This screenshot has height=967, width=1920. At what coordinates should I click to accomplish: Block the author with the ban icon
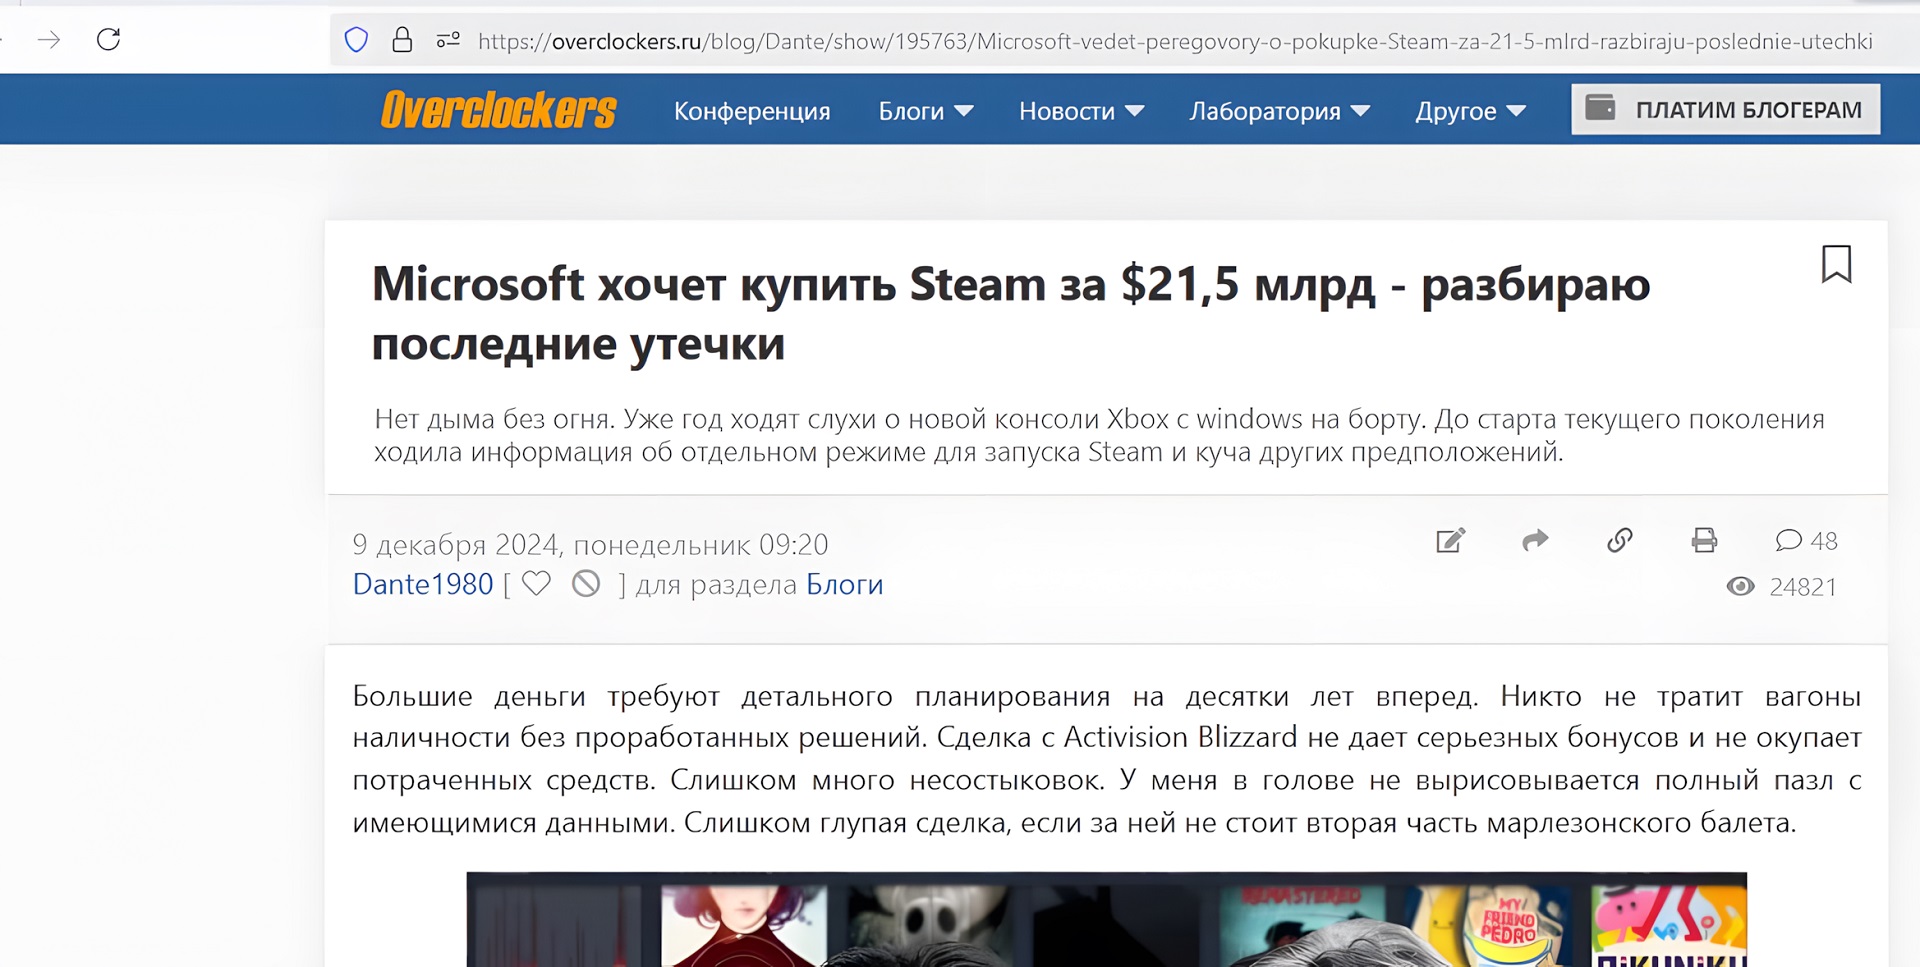(586, 583)
